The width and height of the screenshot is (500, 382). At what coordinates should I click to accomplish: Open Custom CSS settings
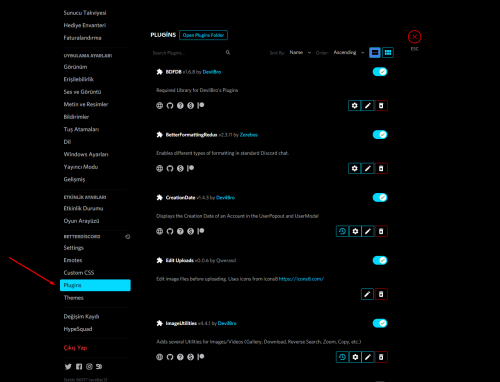point(95,273)
